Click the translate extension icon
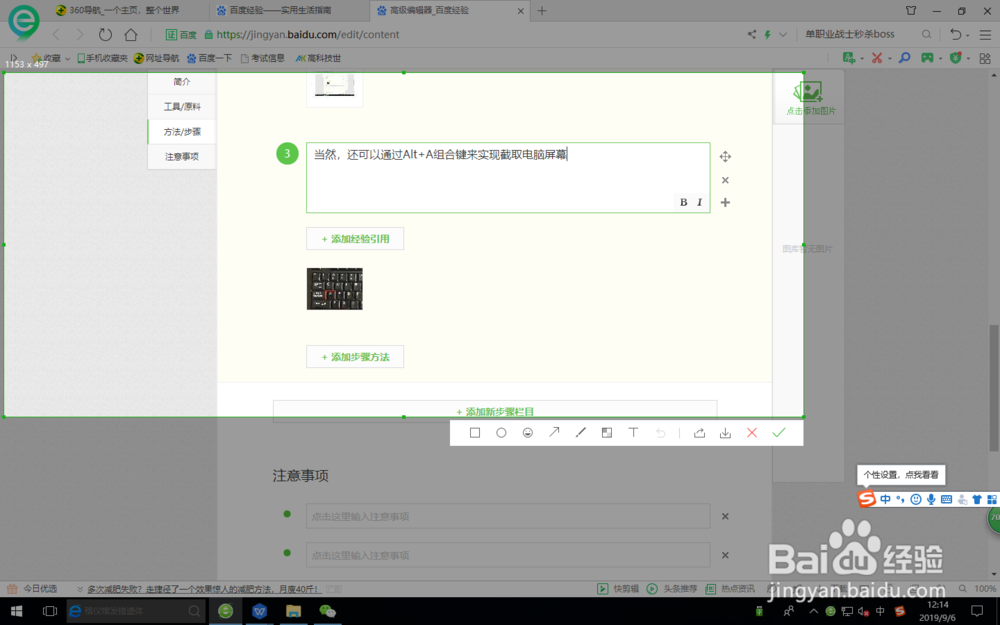1000x625 pixels. pos(849,58)
